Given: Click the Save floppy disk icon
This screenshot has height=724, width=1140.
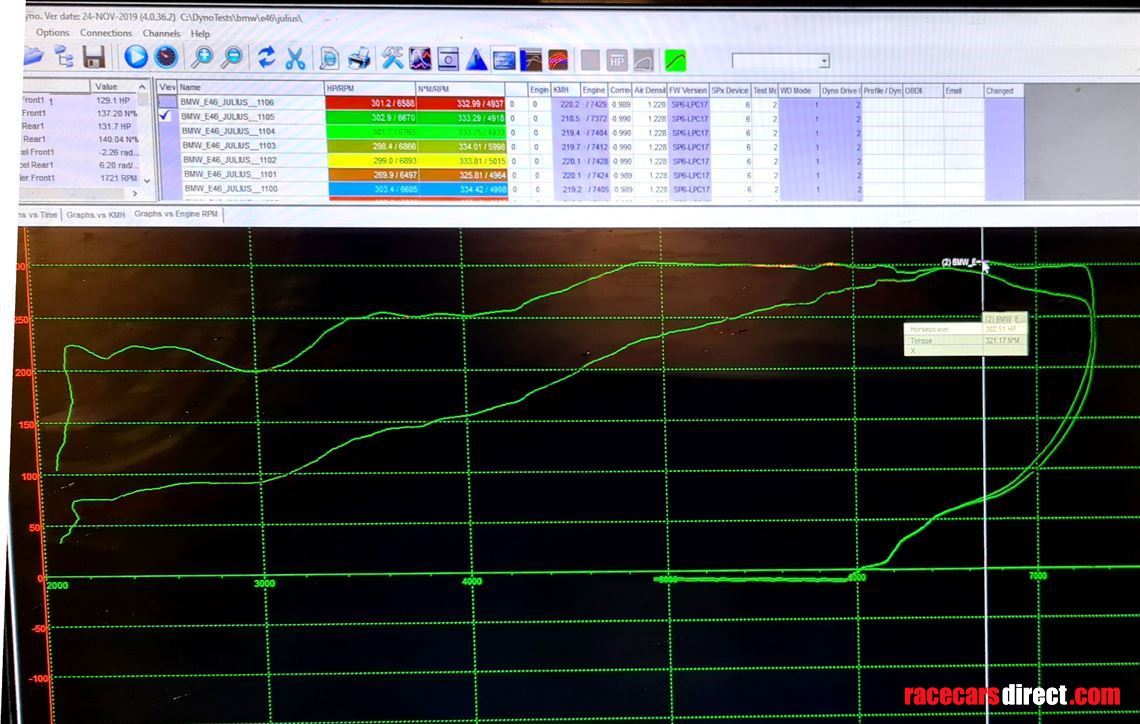Looking at the screenshot, I should pyautogui.click(x=95, y=58).
